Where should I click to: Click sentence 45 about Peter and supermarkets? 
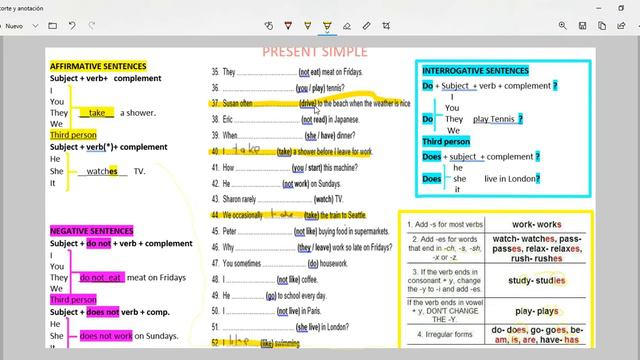pyautogui.click(x=300, y=231)
